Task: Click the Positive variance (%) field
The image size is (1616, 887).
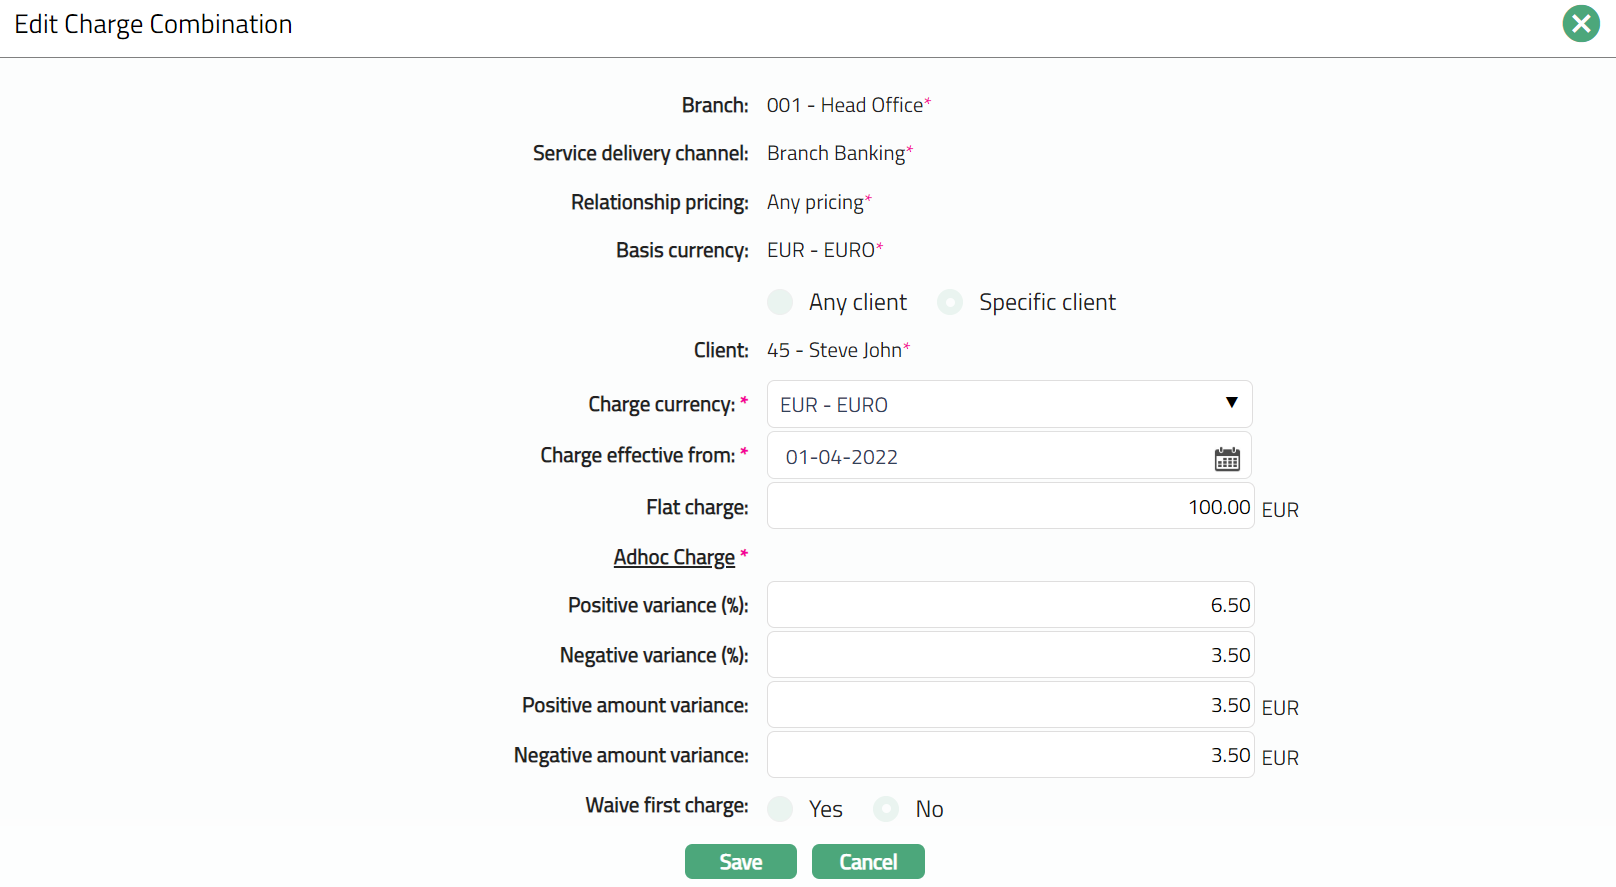Action: 1010,605
